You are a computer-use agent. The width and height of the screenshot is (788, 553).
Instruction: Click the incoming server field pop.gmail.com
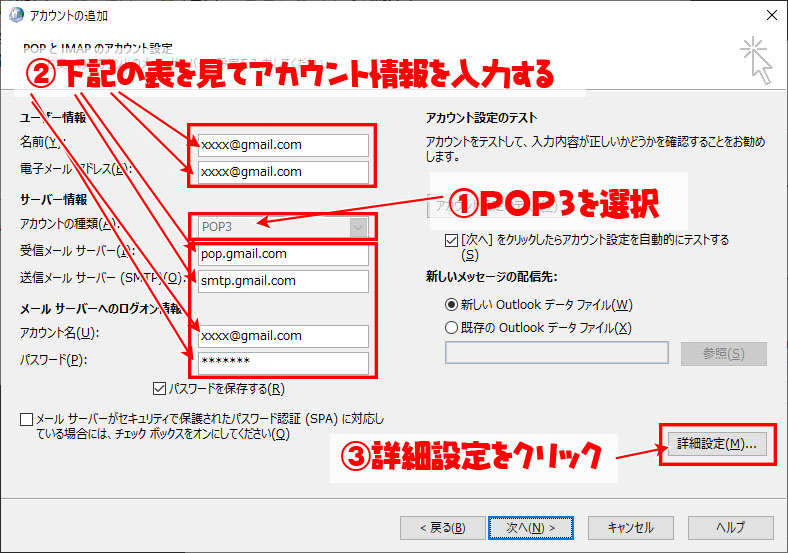283,254
